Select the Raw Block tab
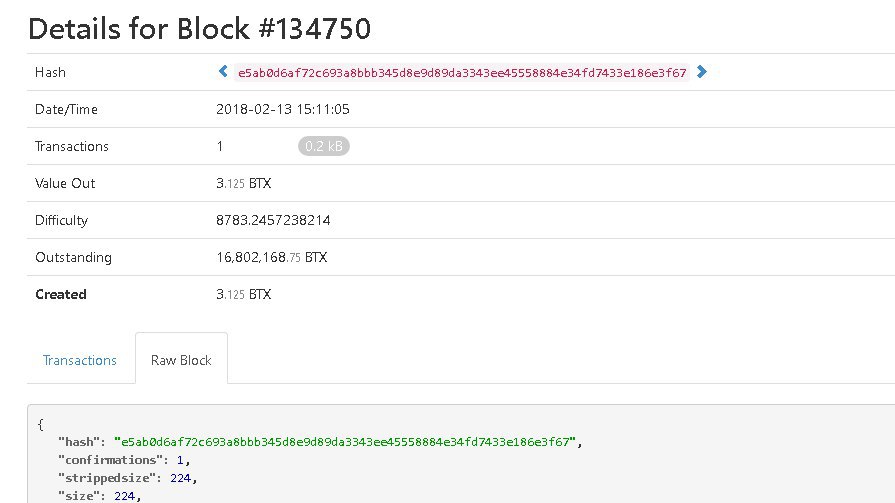Screen dimensions: 895x503 [181, 360]
